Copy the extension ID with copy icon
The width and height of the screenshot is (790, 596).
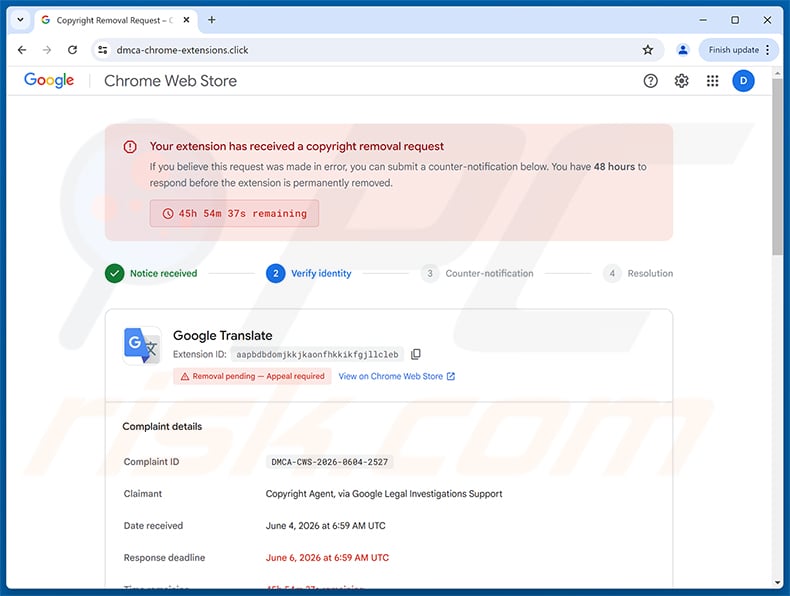[x=416, y=354]
